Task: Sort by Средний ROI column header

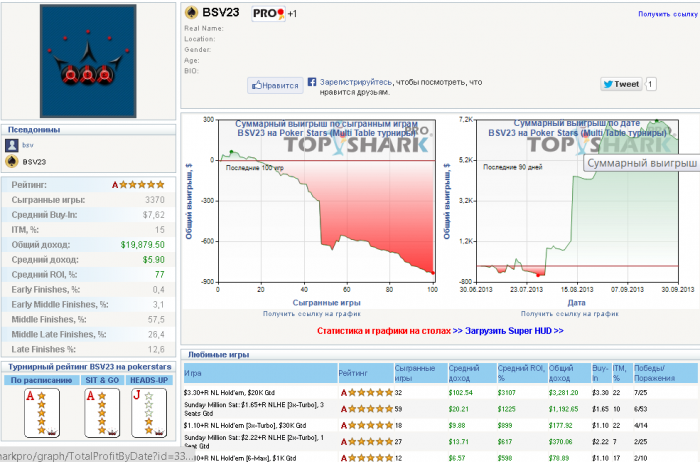Action: [522, 373]
